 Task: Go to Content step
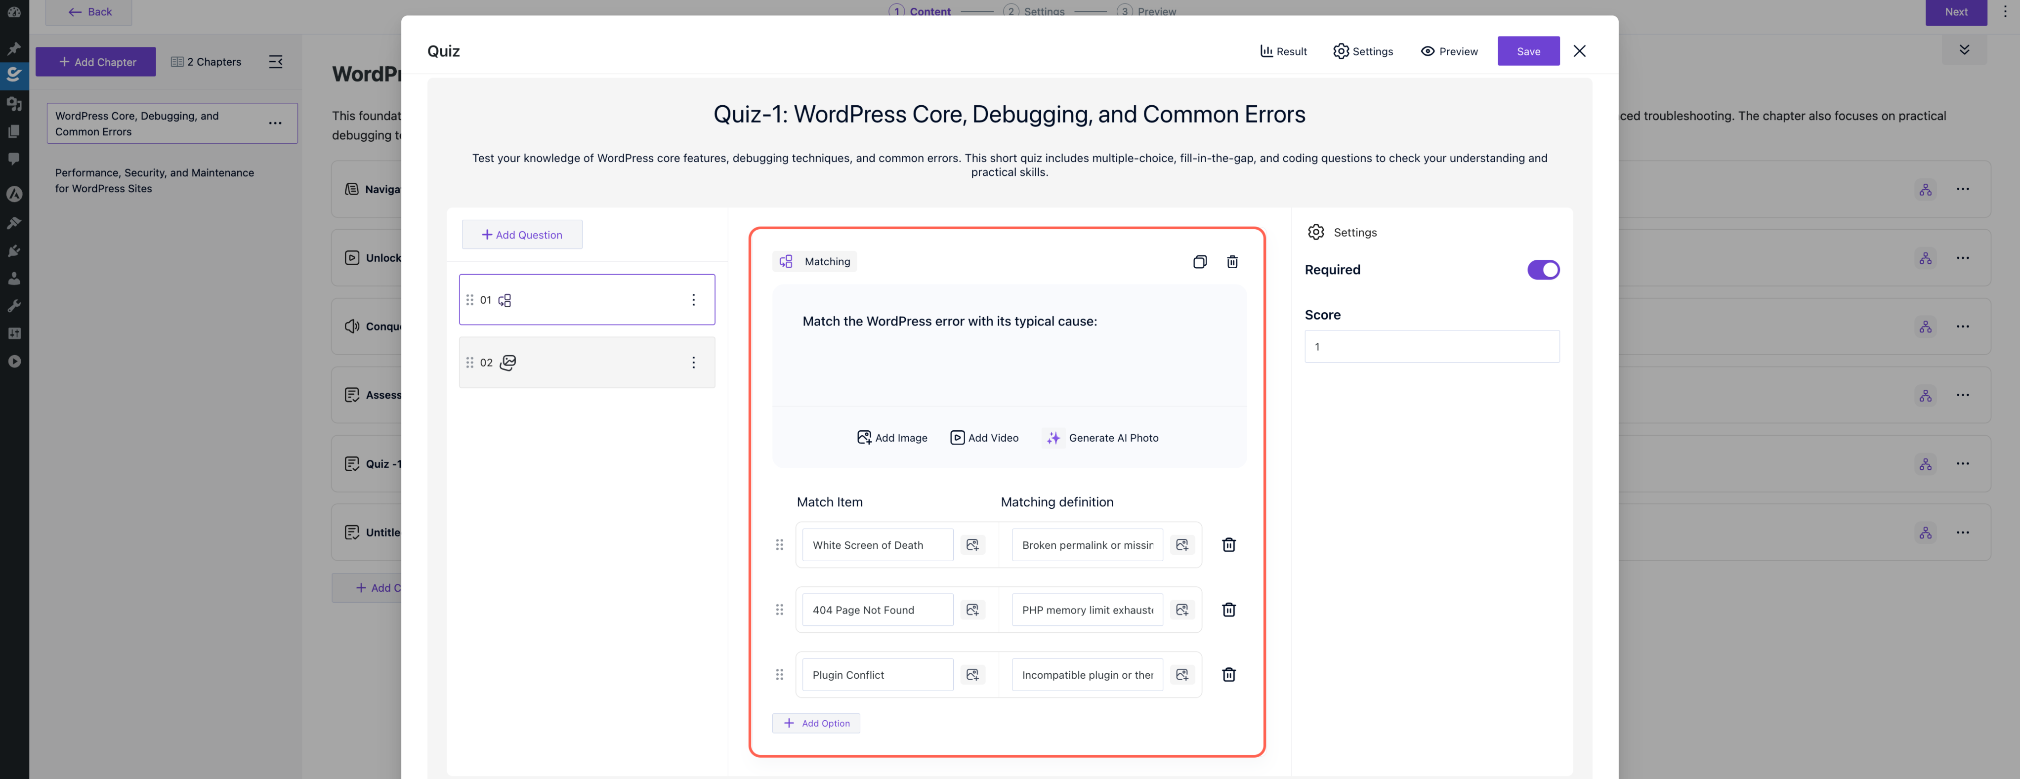(920, 11)
